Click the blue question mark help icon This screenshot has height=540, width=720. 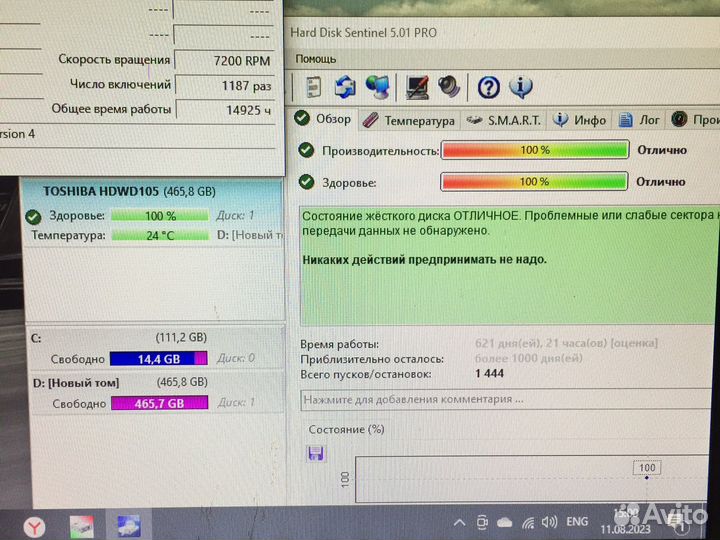[489, 87]
